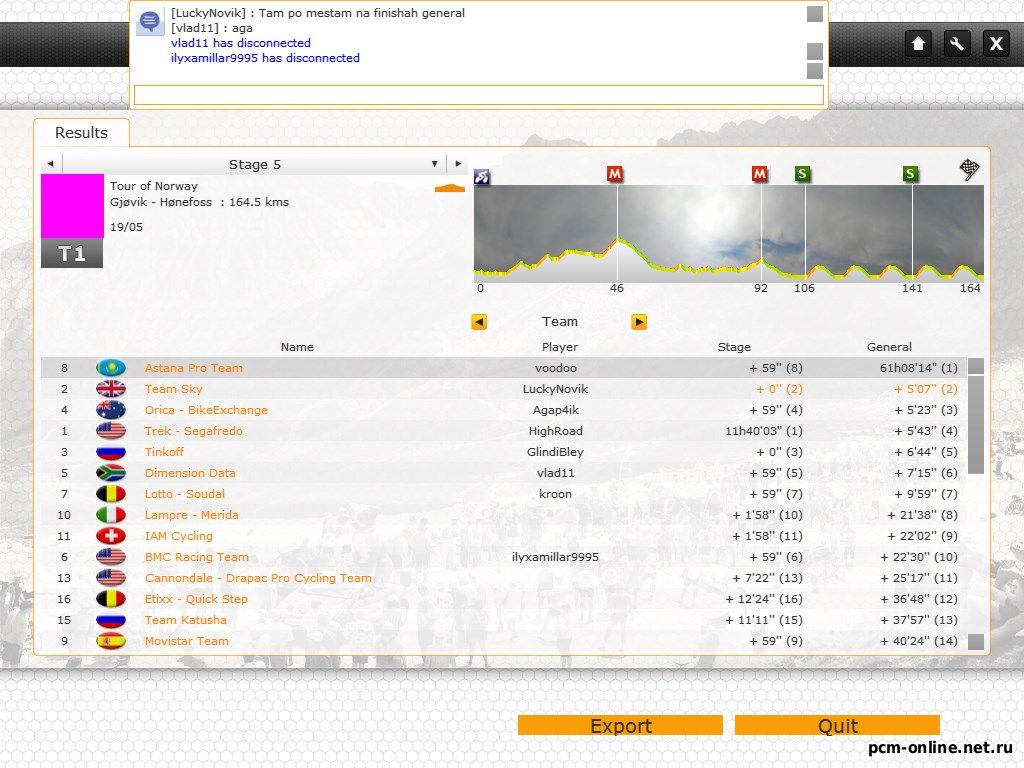This screenshot has width=1024, height=768.
Task: Click the Export button
Action: click(620, 726)
